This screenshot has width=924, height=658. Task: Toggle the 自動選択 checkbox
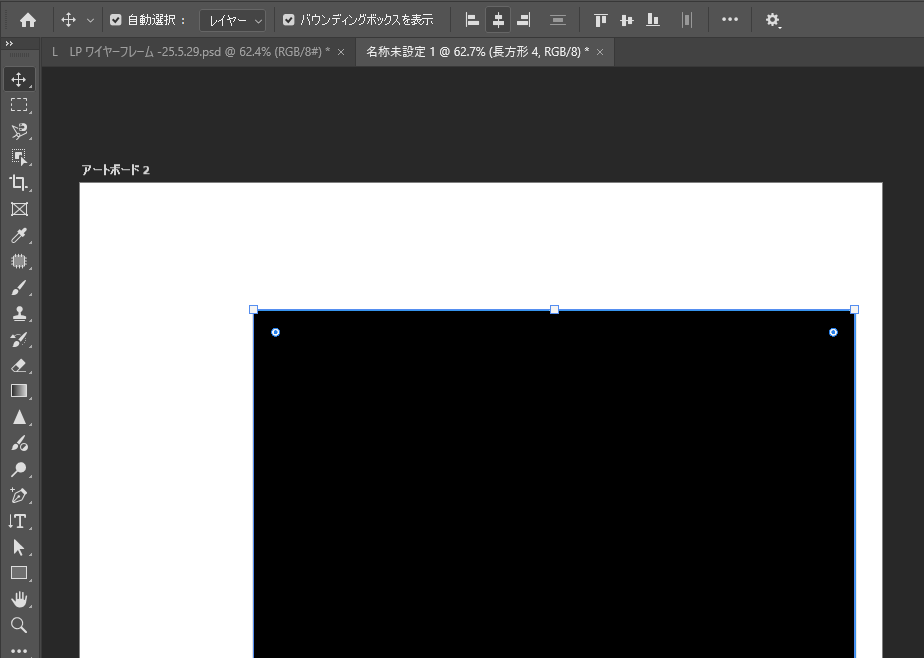116,20
